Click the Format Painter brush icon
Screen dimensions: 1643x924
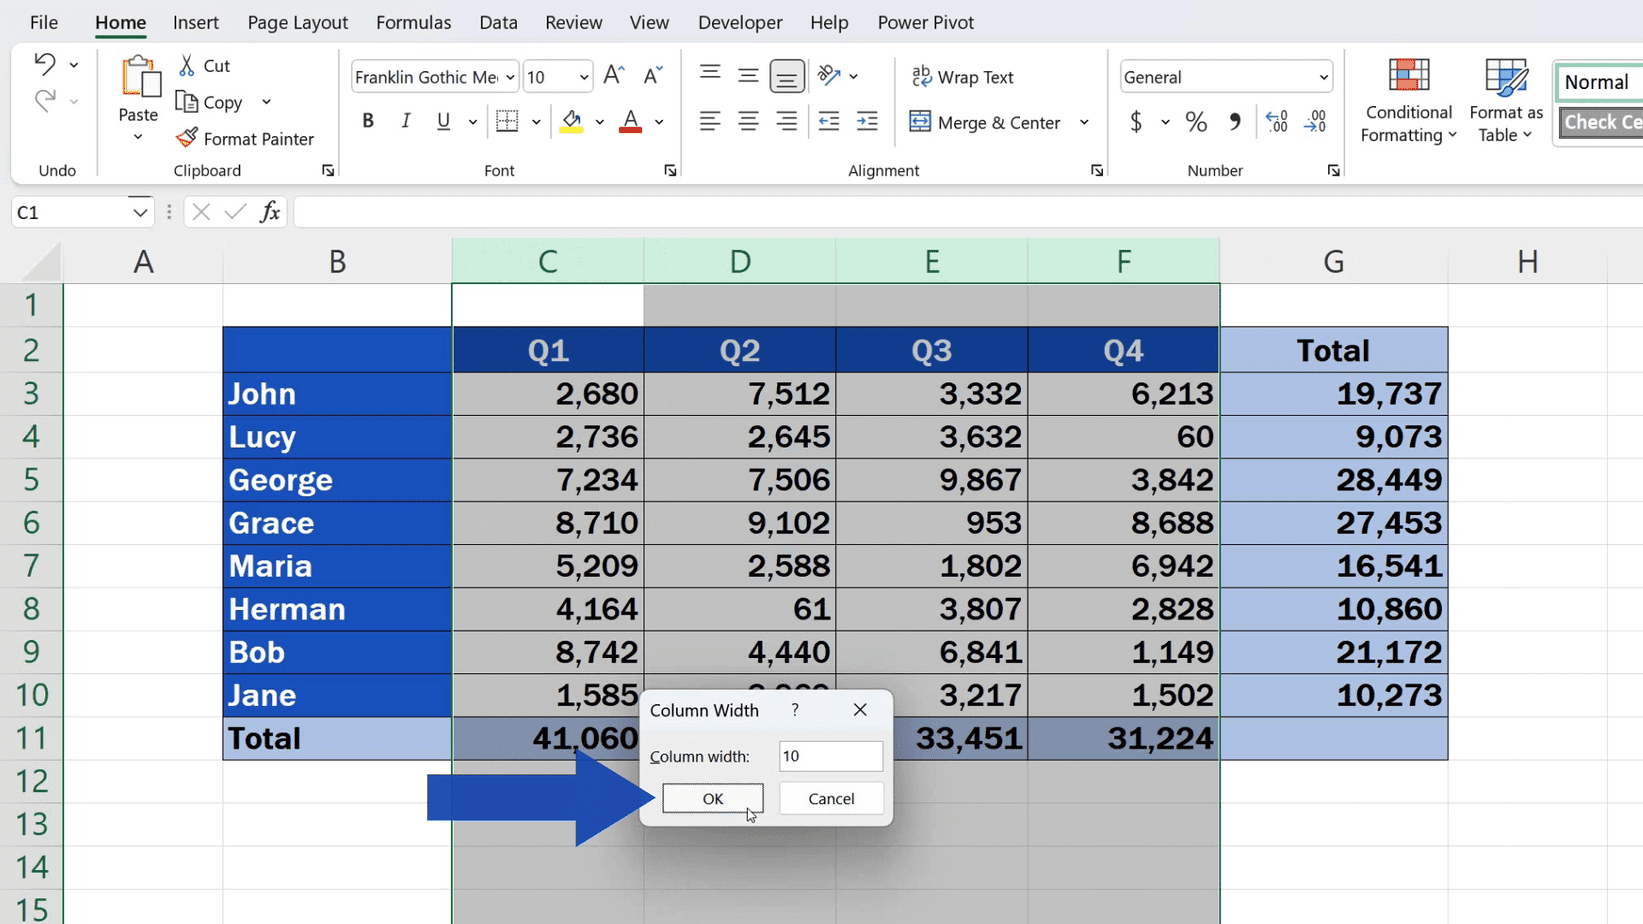187,138
